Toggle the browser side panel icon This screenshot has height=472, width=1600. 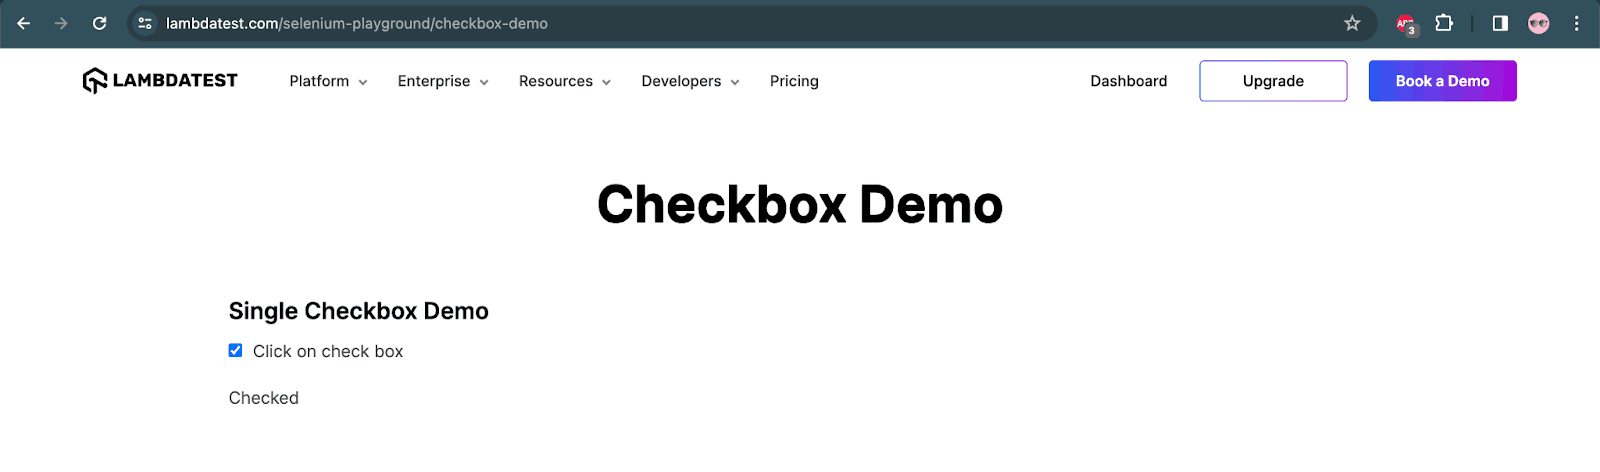pyautogui.click(x=1500, y=23)
